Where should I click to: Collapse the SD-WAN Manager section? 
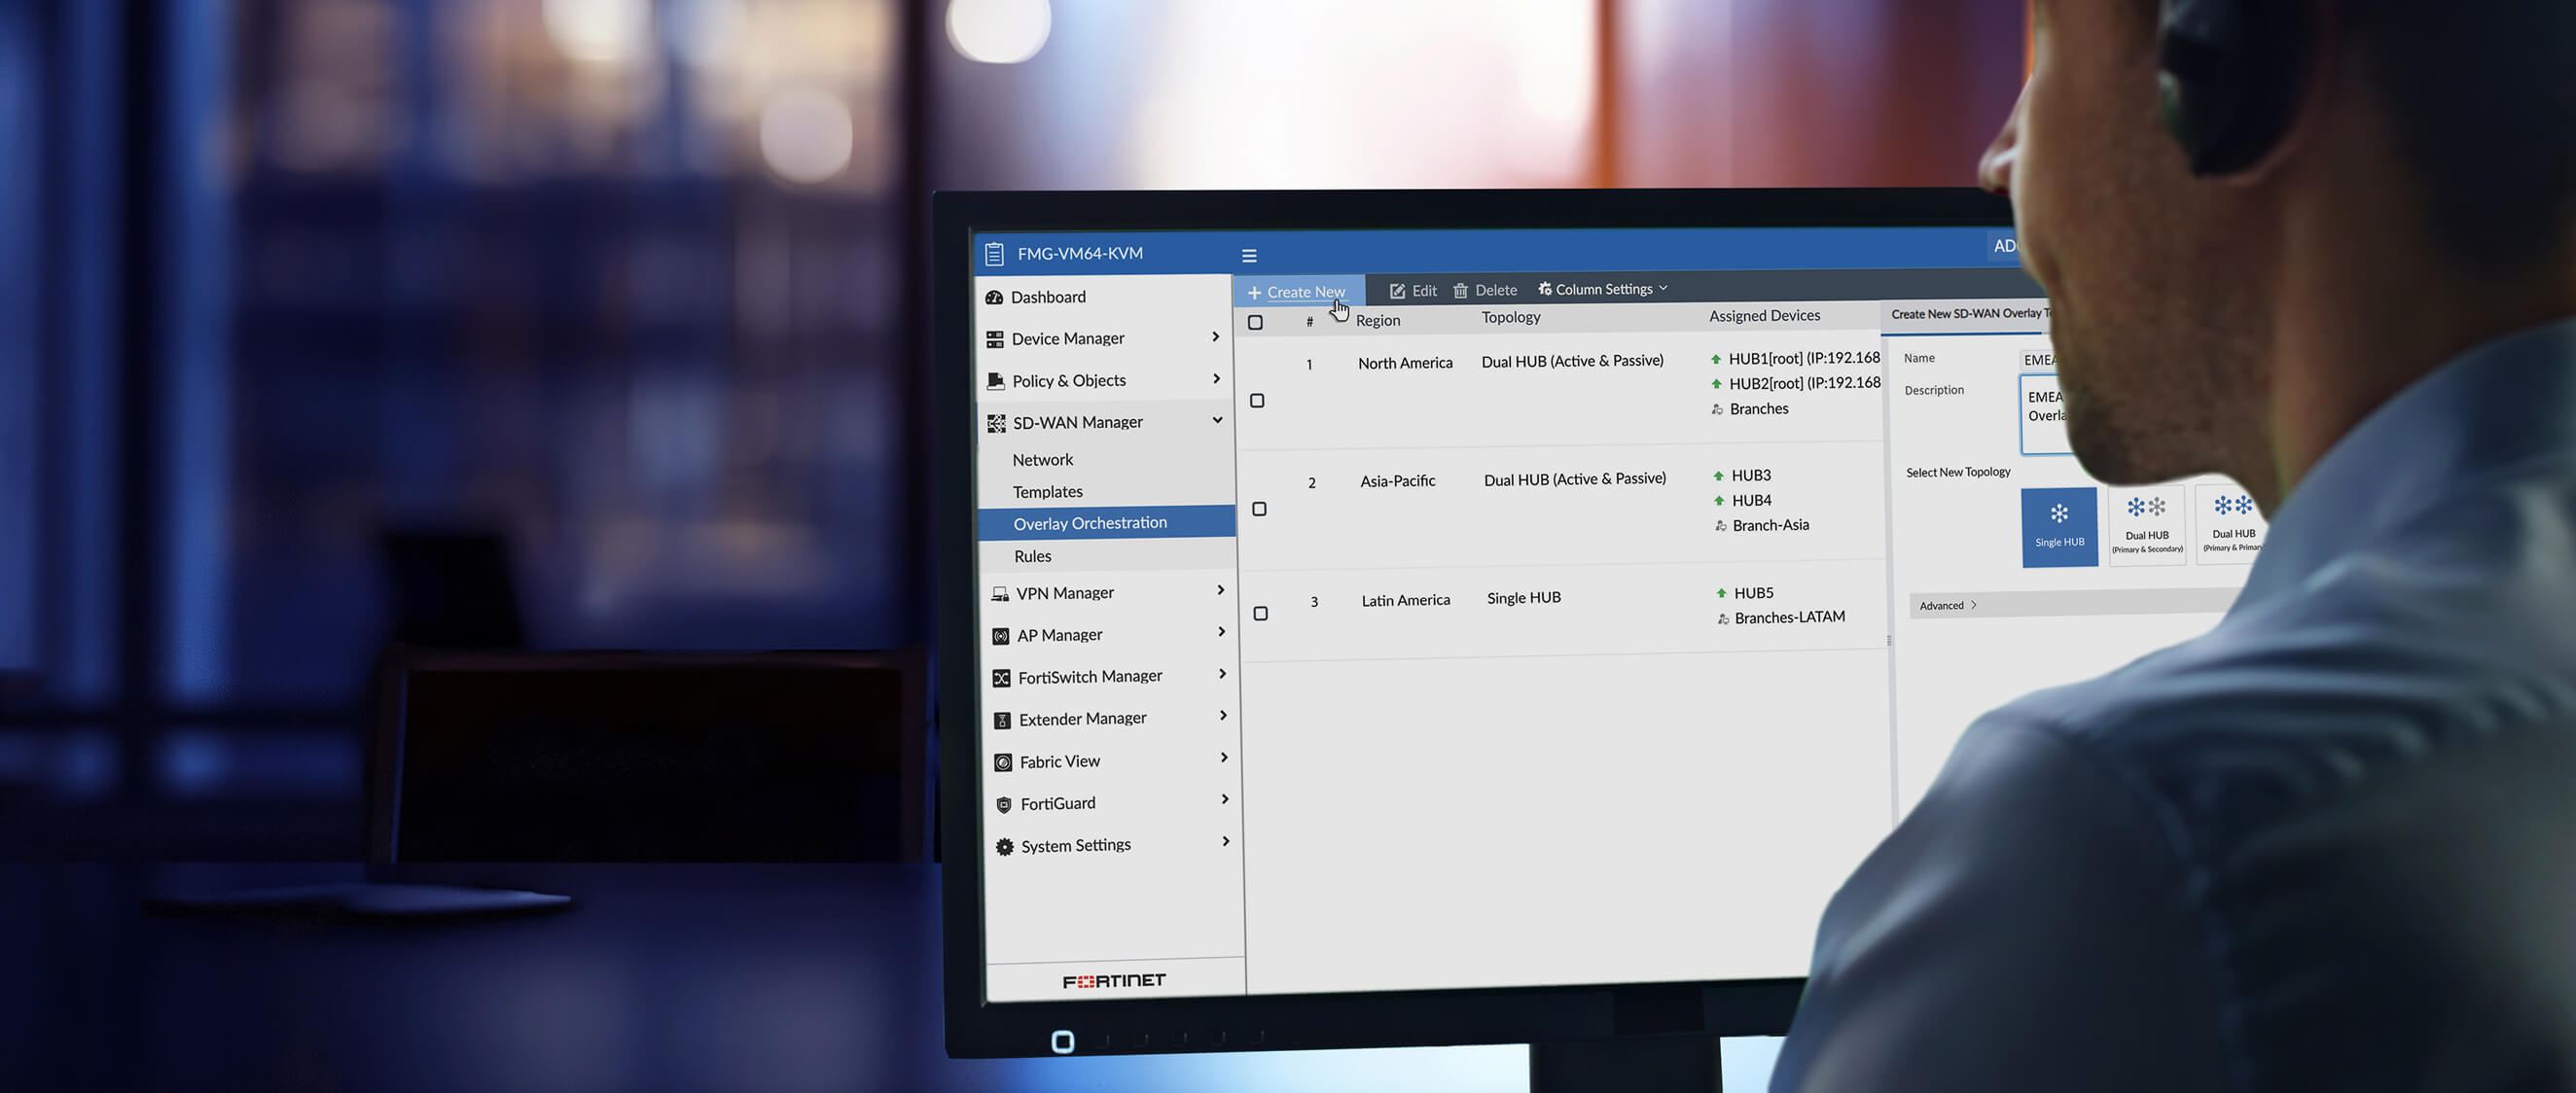(1217, 420)
